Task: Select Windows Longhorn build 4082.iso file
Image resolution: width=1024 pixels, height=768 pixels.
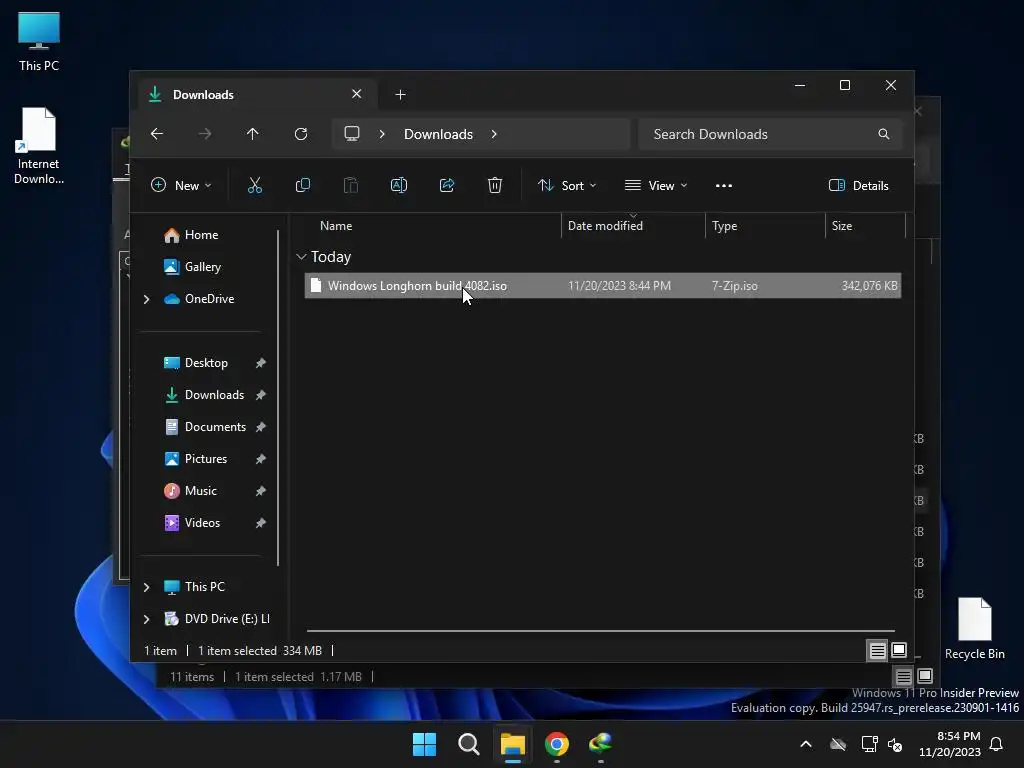Action: pyautogui.click(x=603, y=286)
